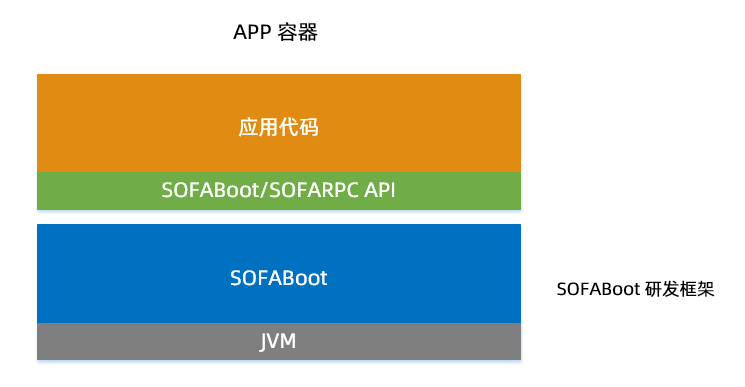Click SOFABoot text in the green bar
The height and width of the screenshot is (387, 745).
click(210, 190)
